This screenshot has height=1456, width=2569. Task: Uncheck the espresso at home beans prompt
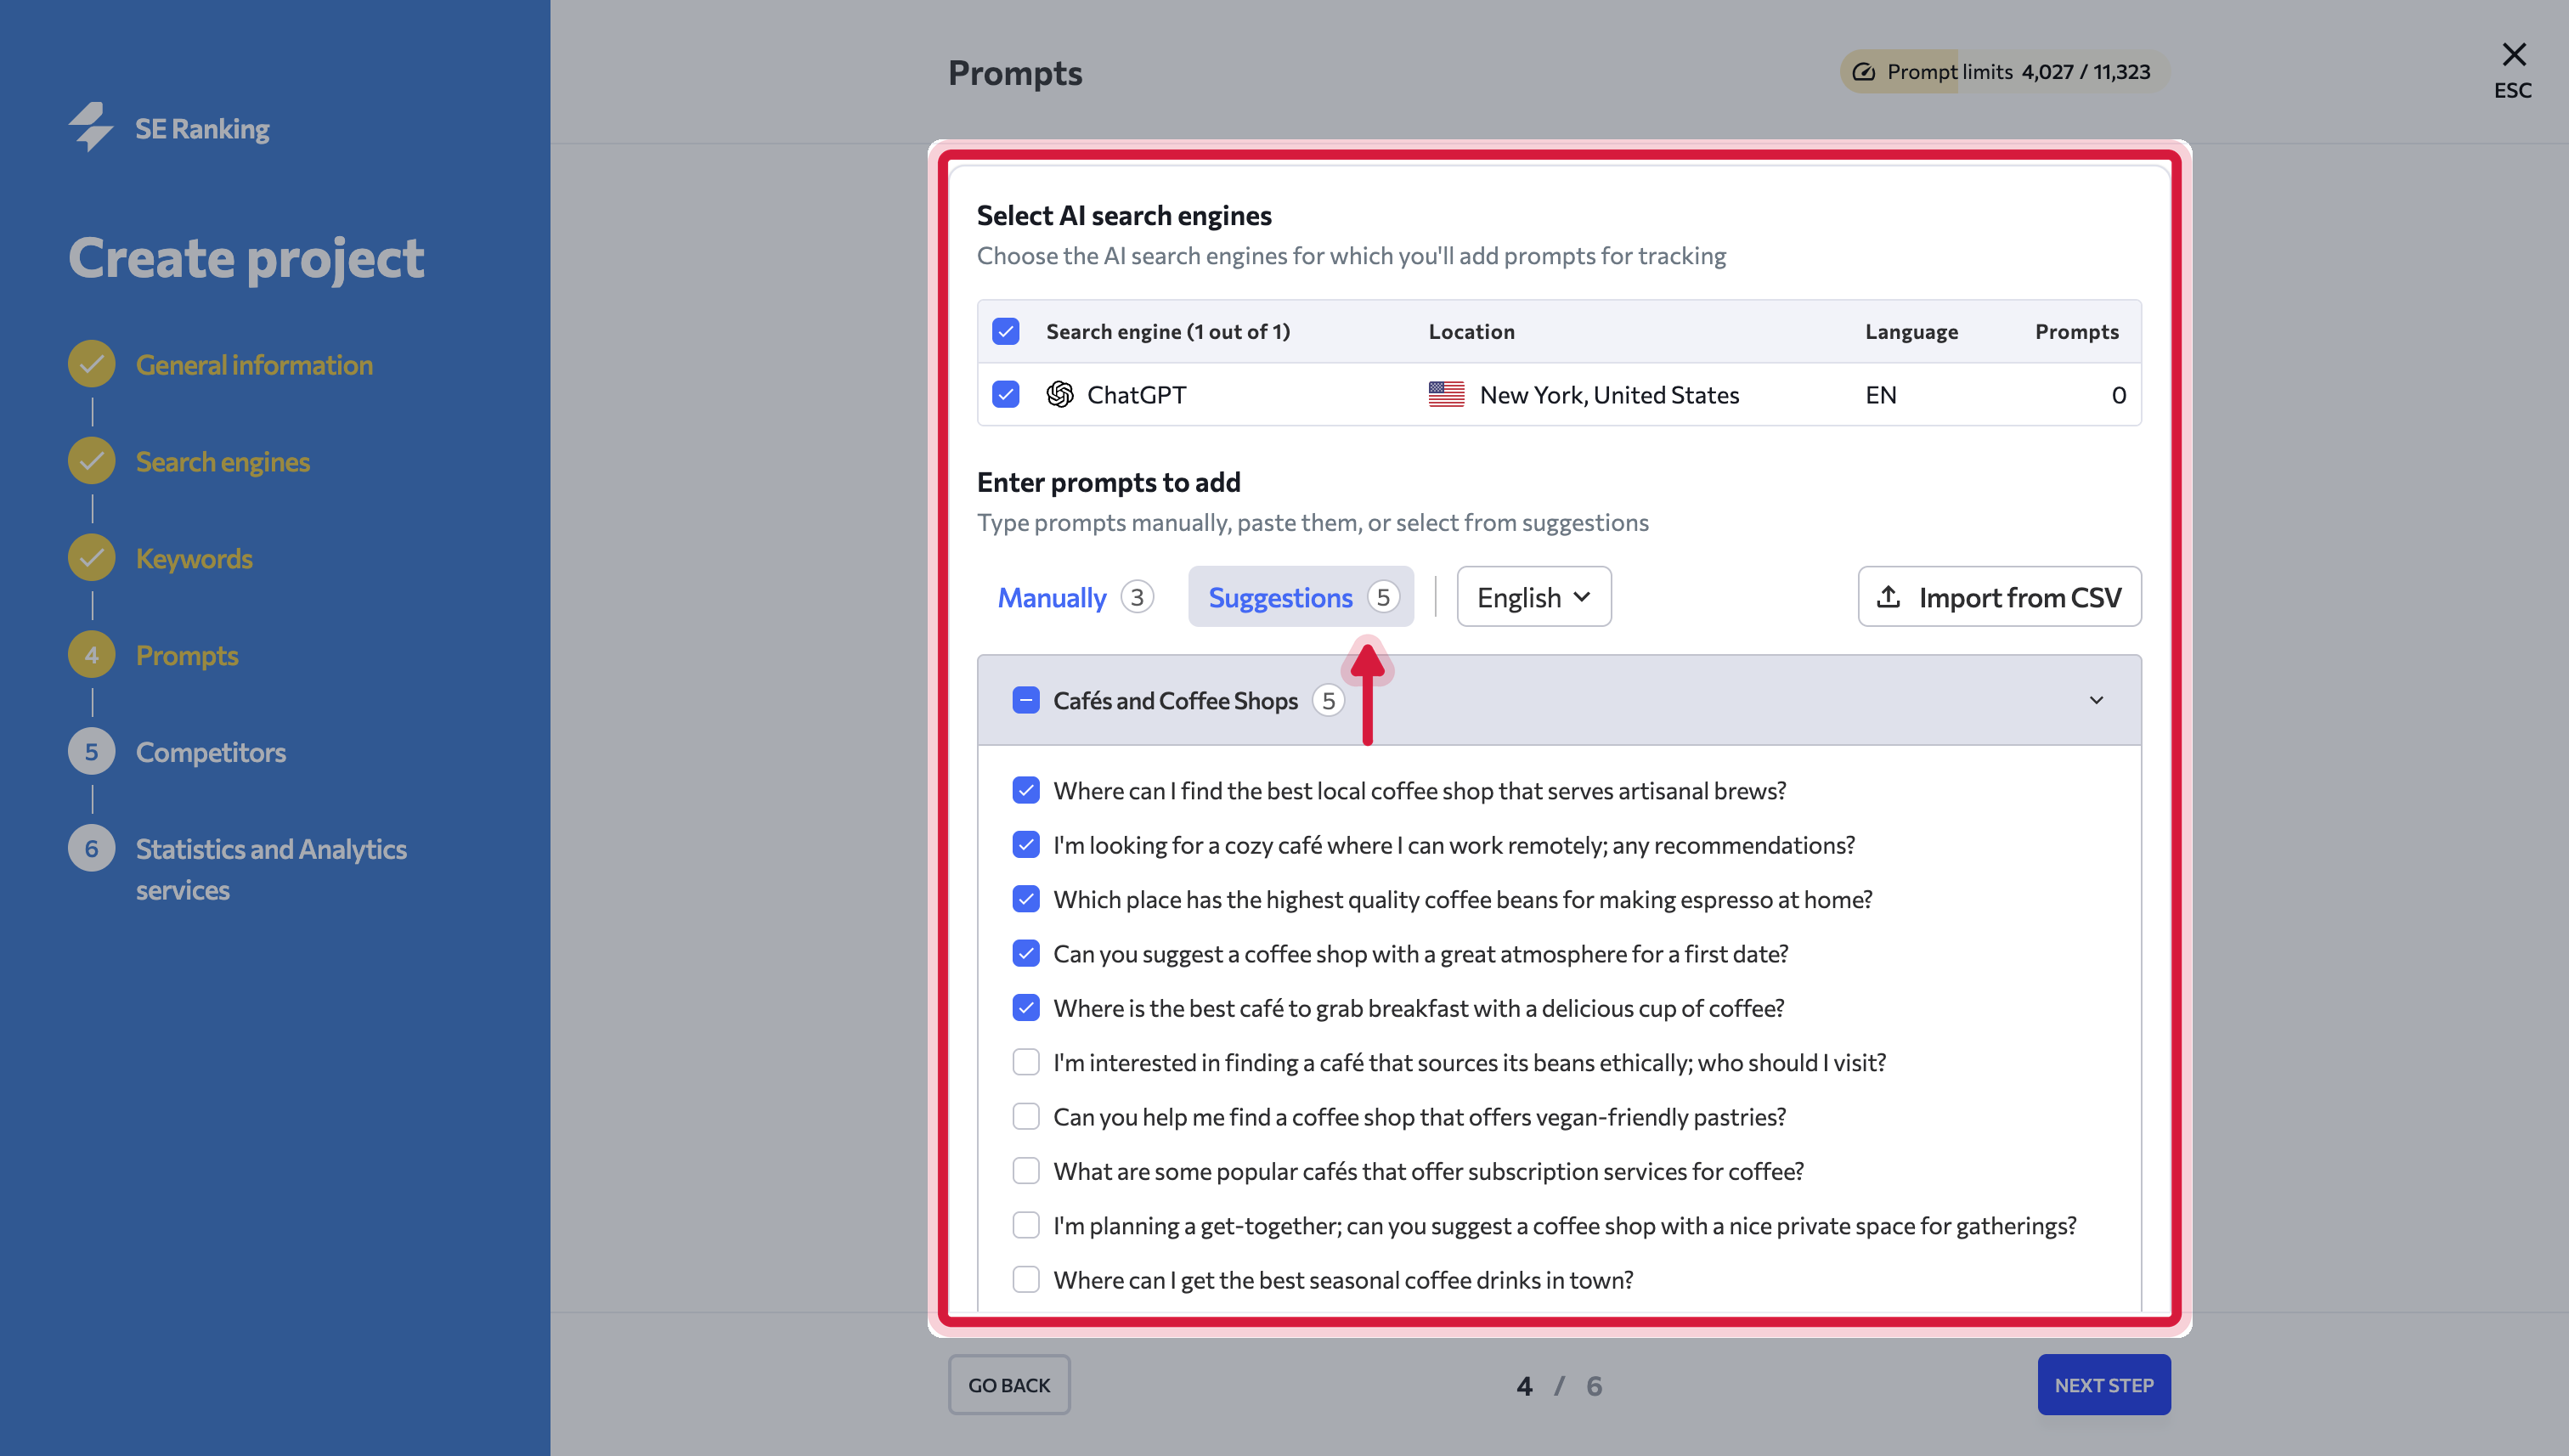click(x=1026, y=899)
